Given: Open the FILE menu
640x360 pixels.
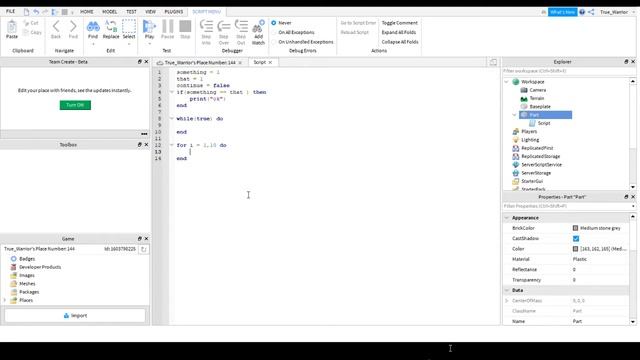Looking at the screenshot, I should click(x=11, y=11).
